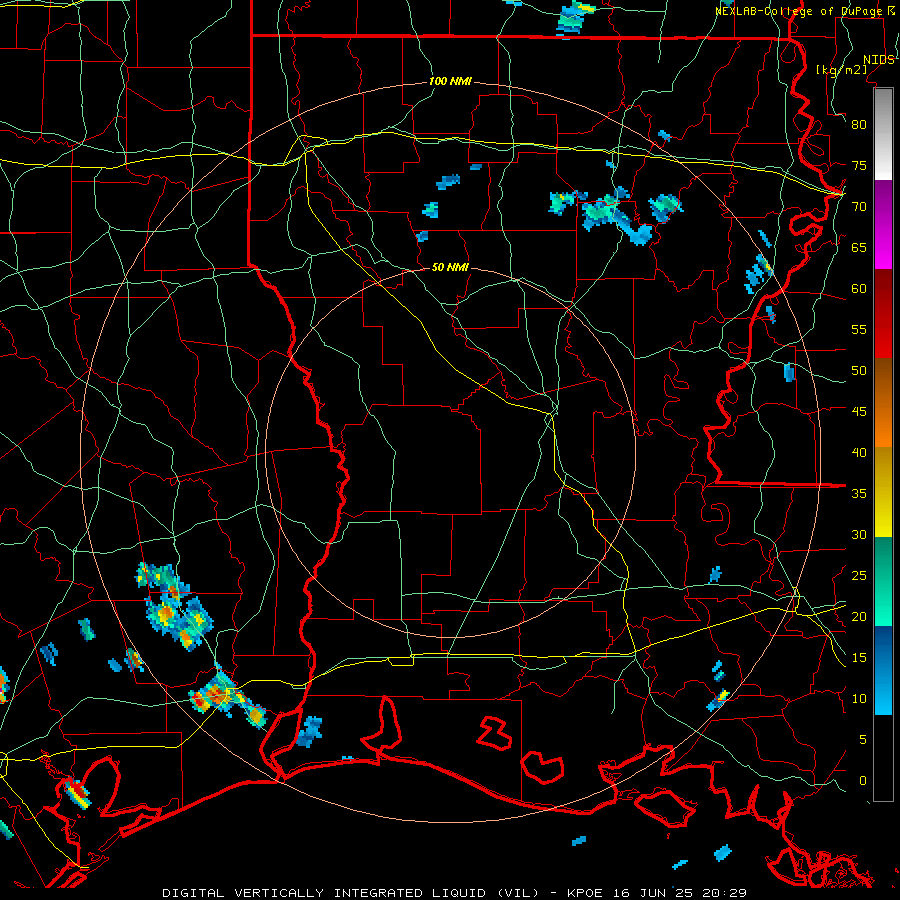Screen dimensions: 900x900
Task: Select the blue segment of the color scale
Action: tap(883, 670)
